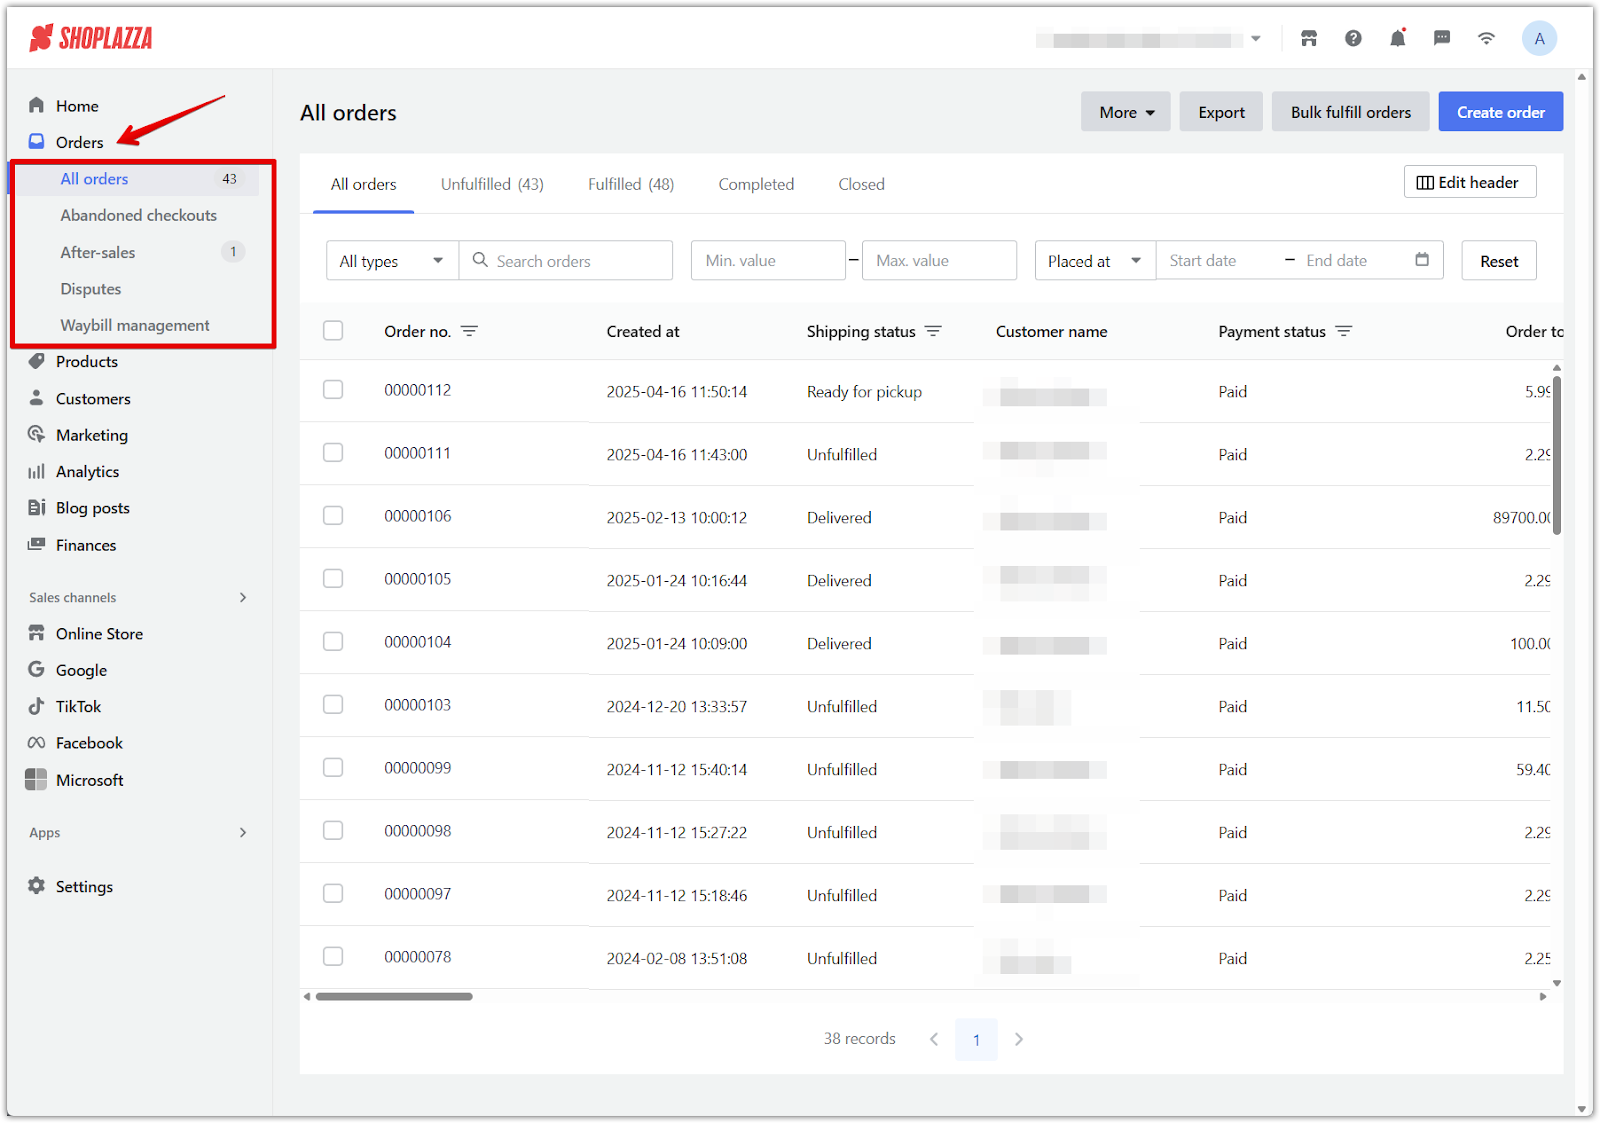The height and width of the screenshot is (1123, 1600).
Task: Open the store front icon in header
Action: 1308,38
